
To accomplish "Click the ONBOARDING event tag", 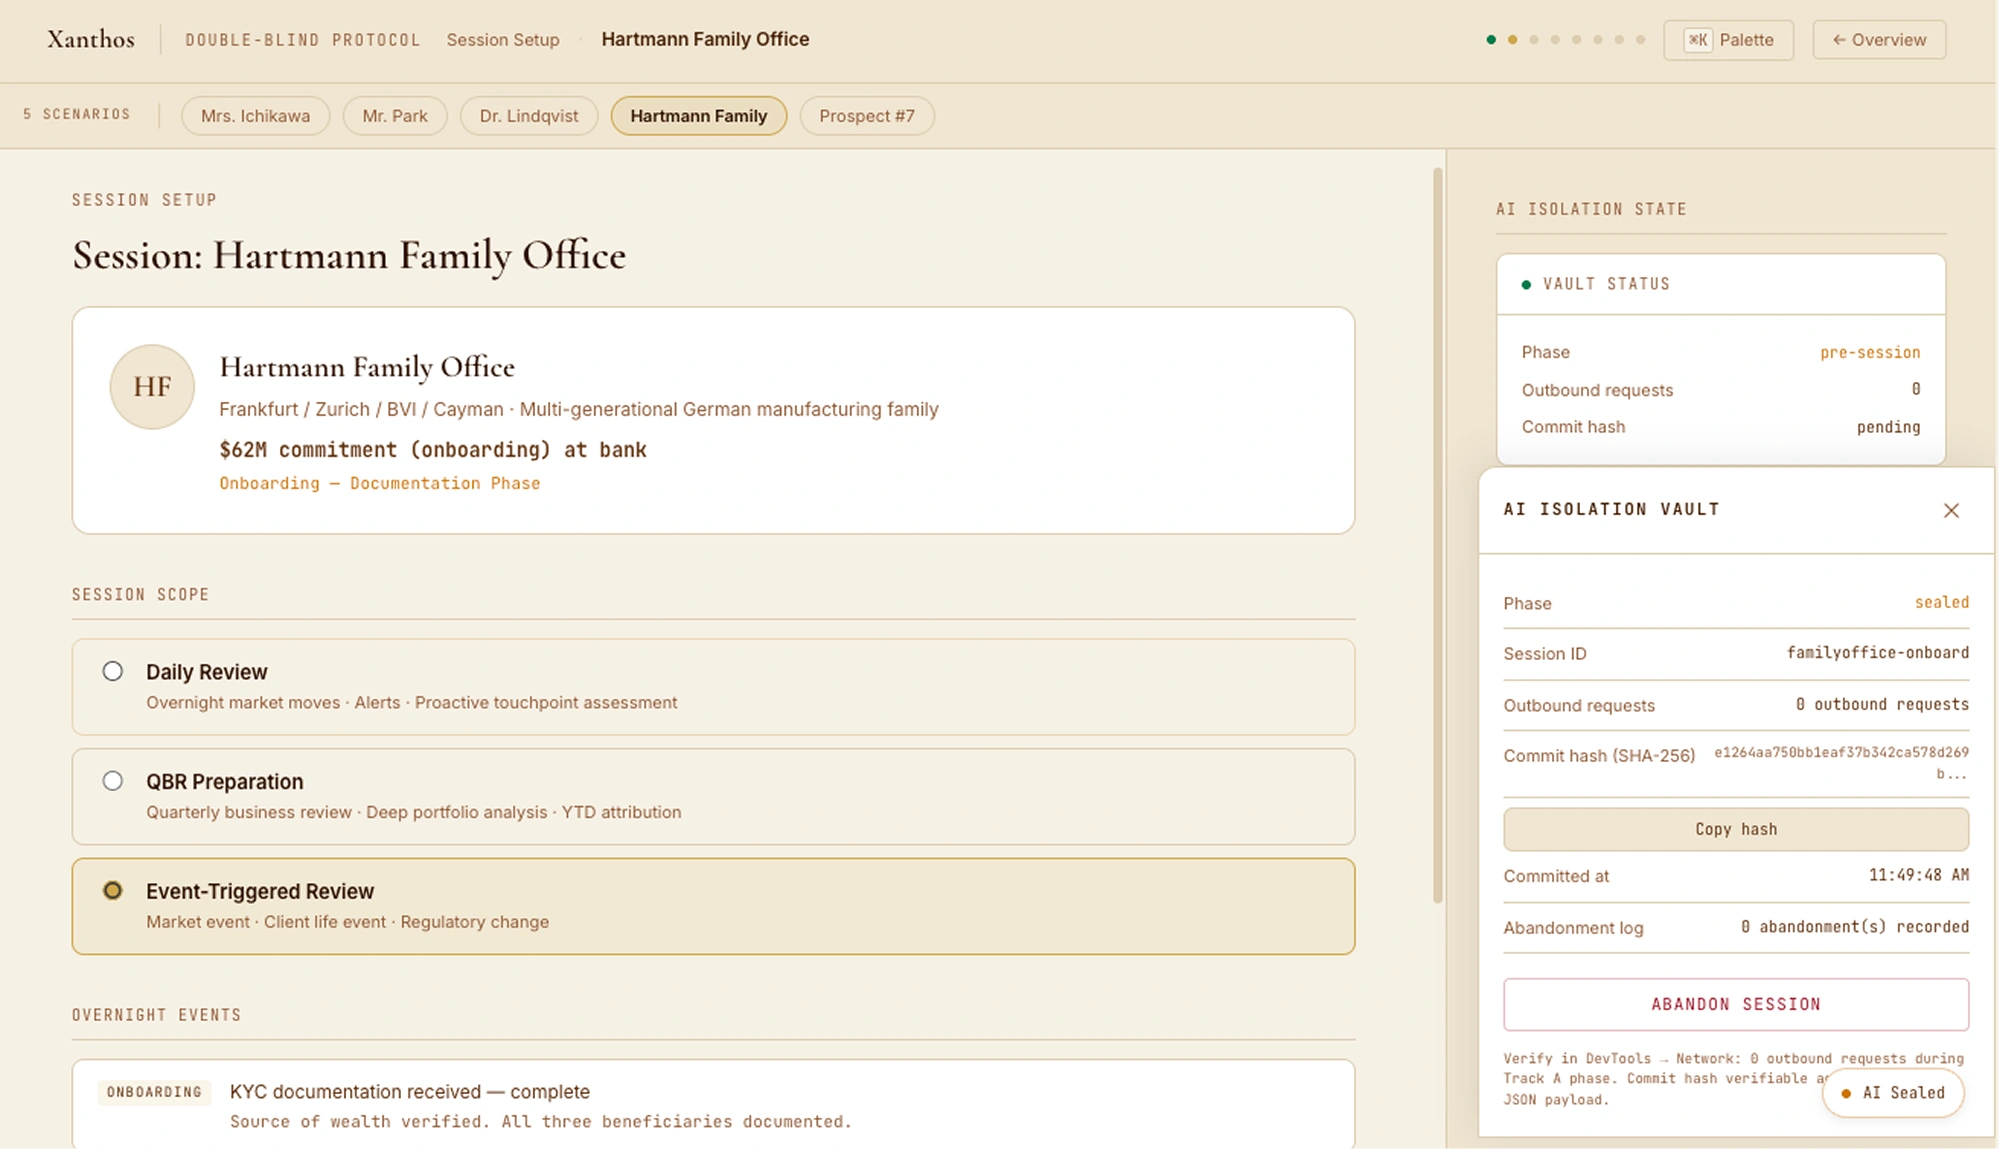I will pyautogui.click(x=154, y=1092).
